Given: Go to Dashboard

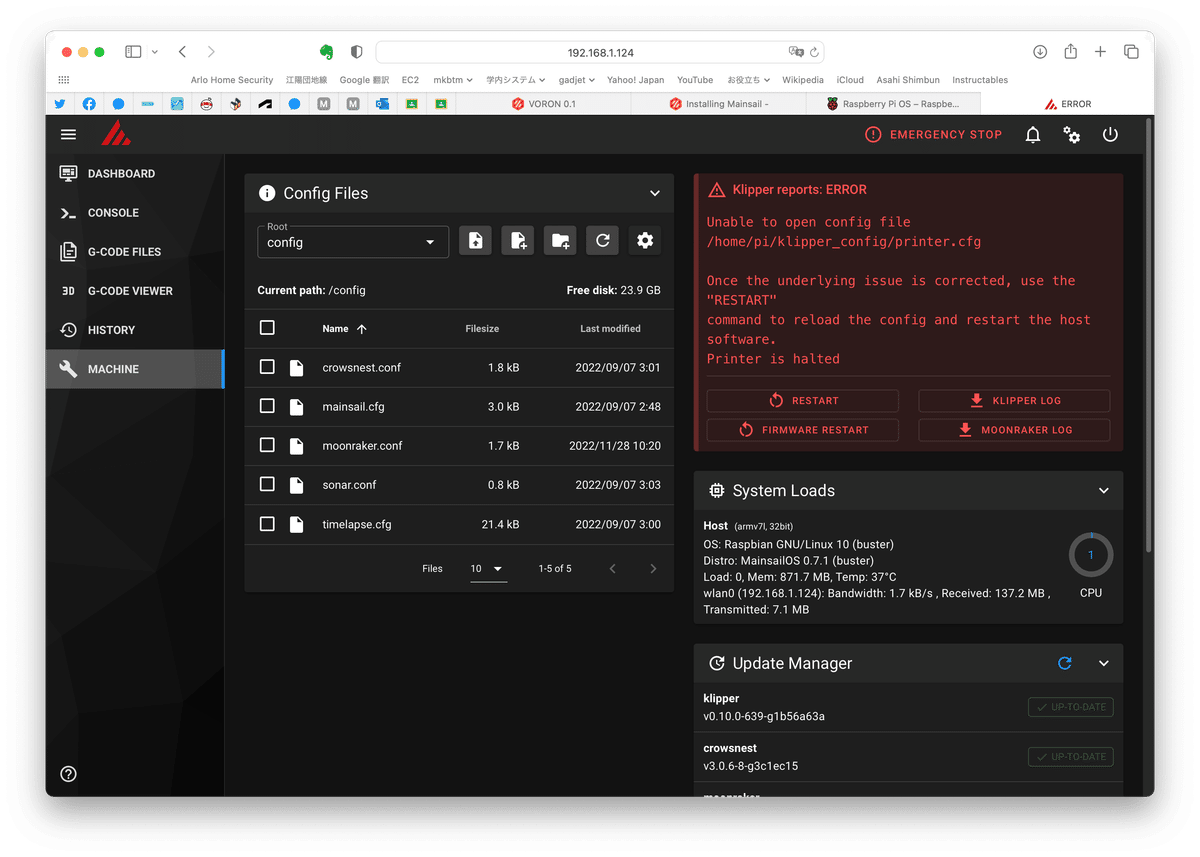Looking at the screenshot, I should tap(135, 173).
